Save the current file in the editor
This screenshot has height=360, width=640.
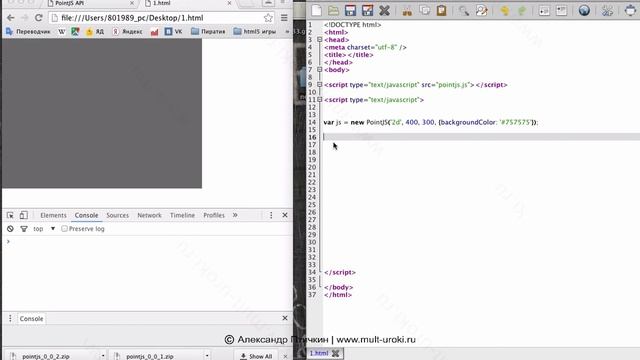(x=350, y=10)
